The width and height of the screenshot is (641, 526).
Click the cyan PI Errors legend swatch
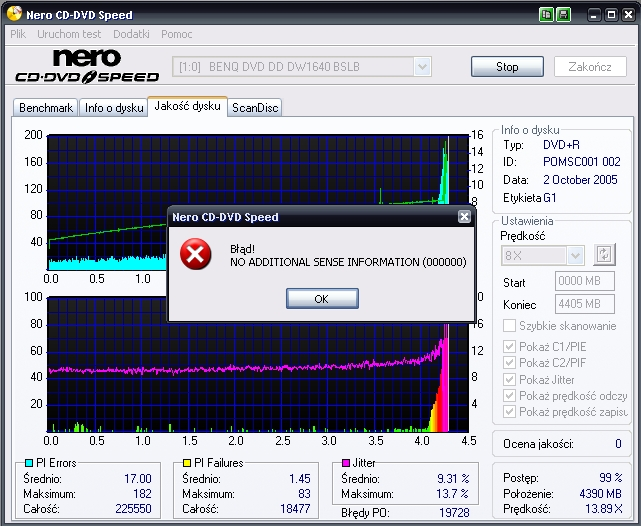[29, 463]
